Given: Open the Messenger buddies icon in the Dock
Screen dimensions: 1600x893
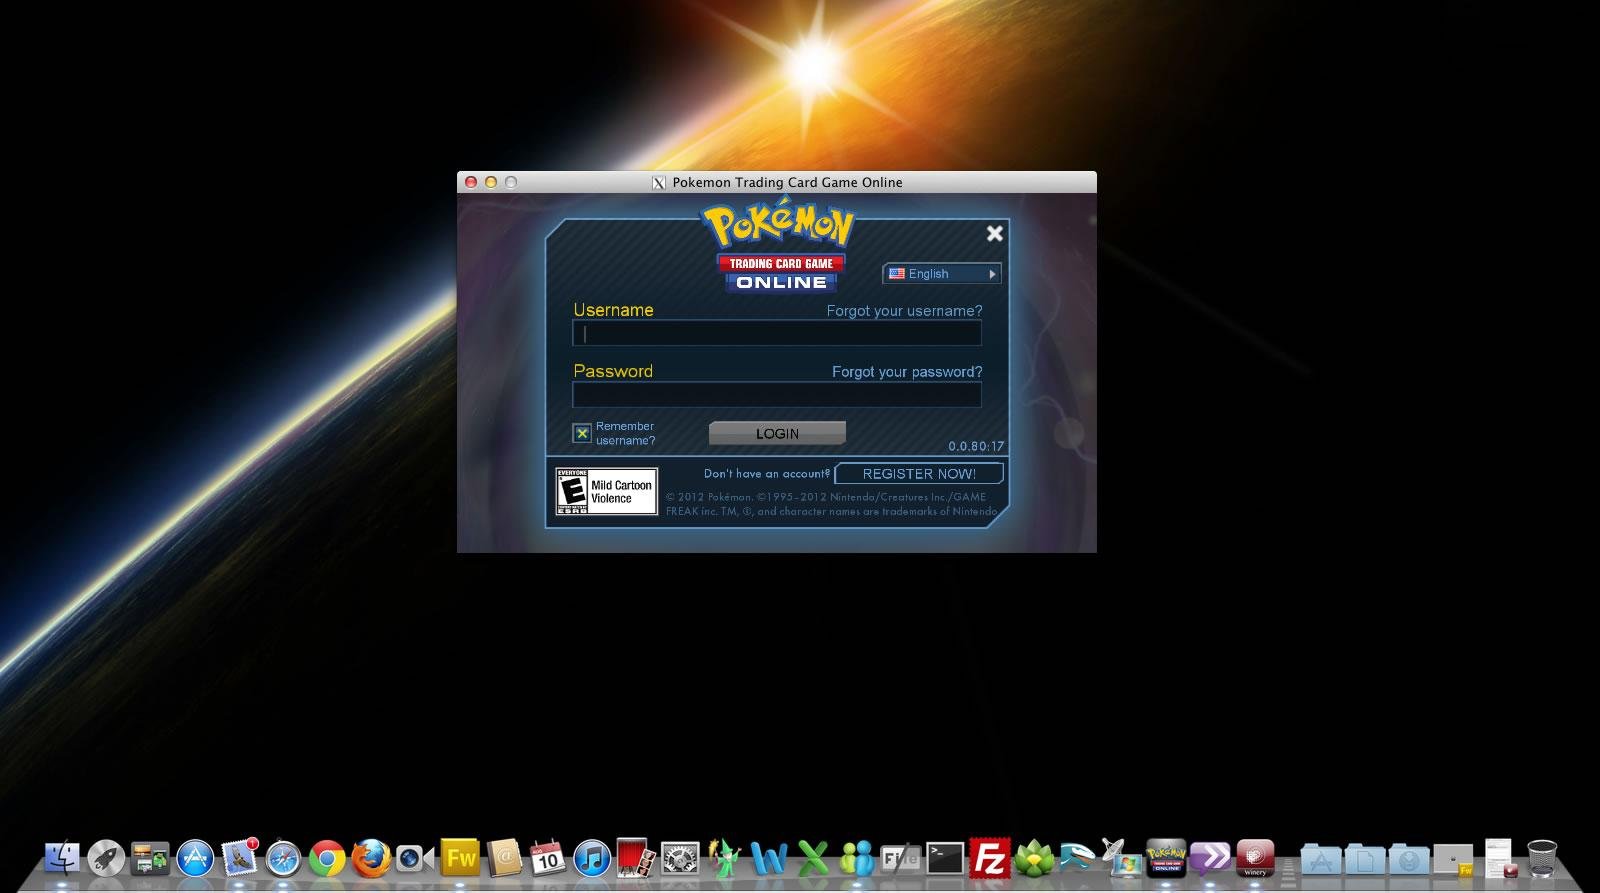Looking at the screenshot, I should pyautogui.click(x=857, y=858).
